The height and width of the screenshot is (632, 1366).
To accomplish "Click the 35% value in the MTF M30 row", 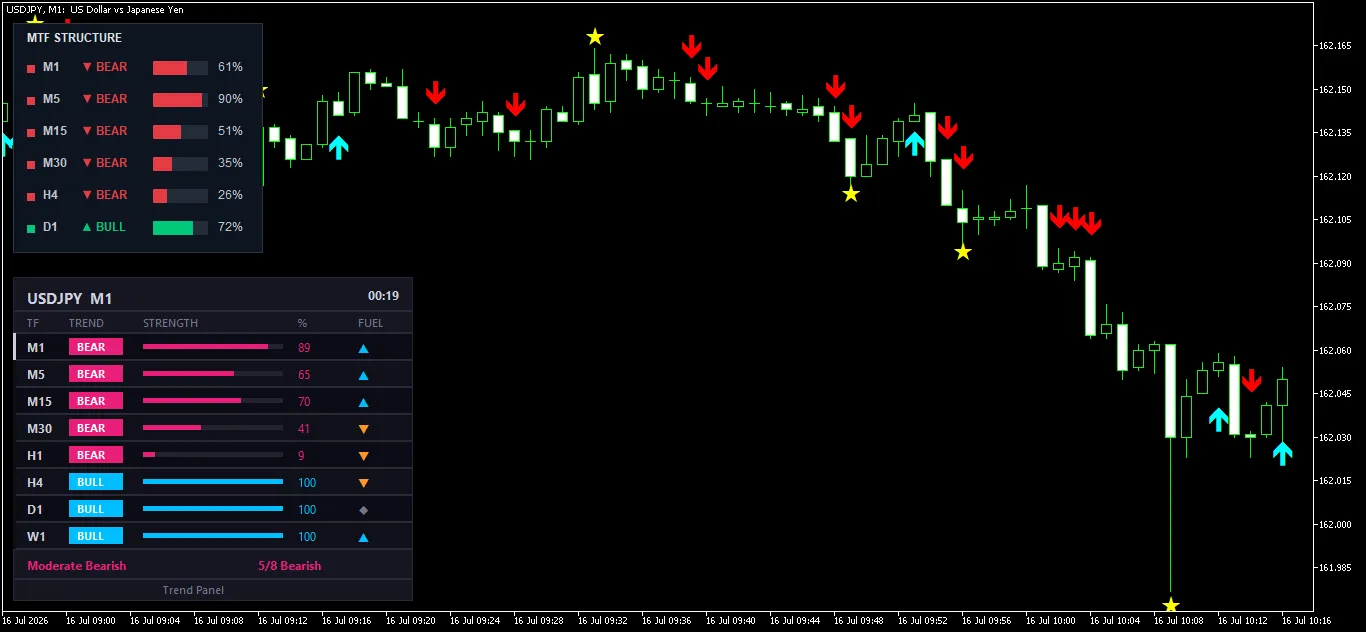I will tap(230, 163).
